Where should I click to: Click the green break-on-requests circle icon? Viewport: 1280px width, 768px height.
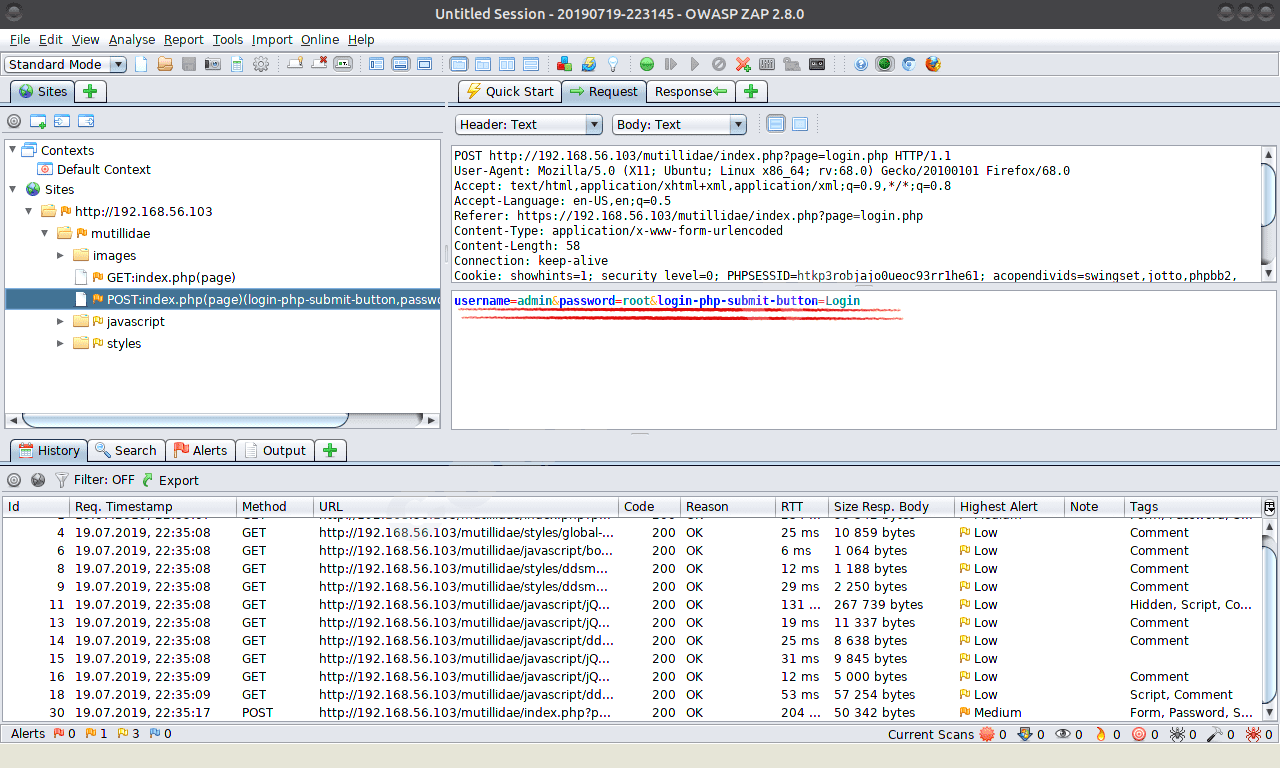(x=647, y=64)
